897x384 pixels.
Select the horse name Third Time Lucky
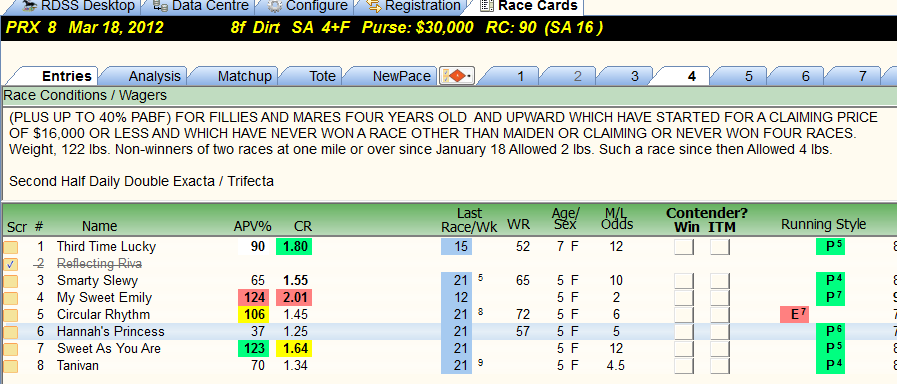106,247
